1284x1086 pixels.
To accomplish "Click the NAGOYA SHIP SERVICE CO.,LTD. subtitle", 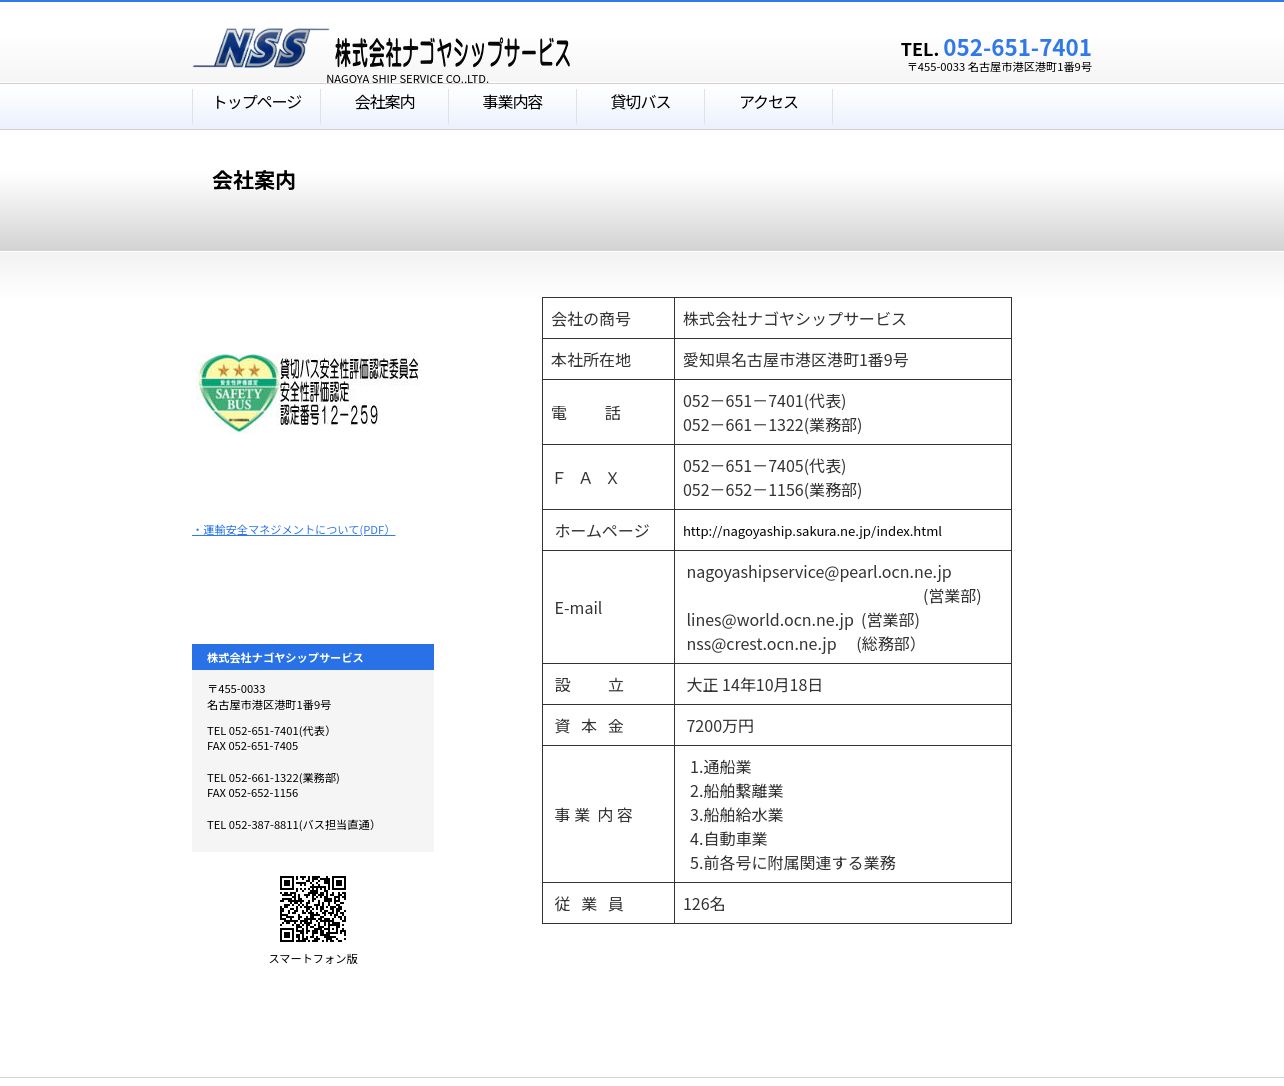I will [x=407, y=79].
